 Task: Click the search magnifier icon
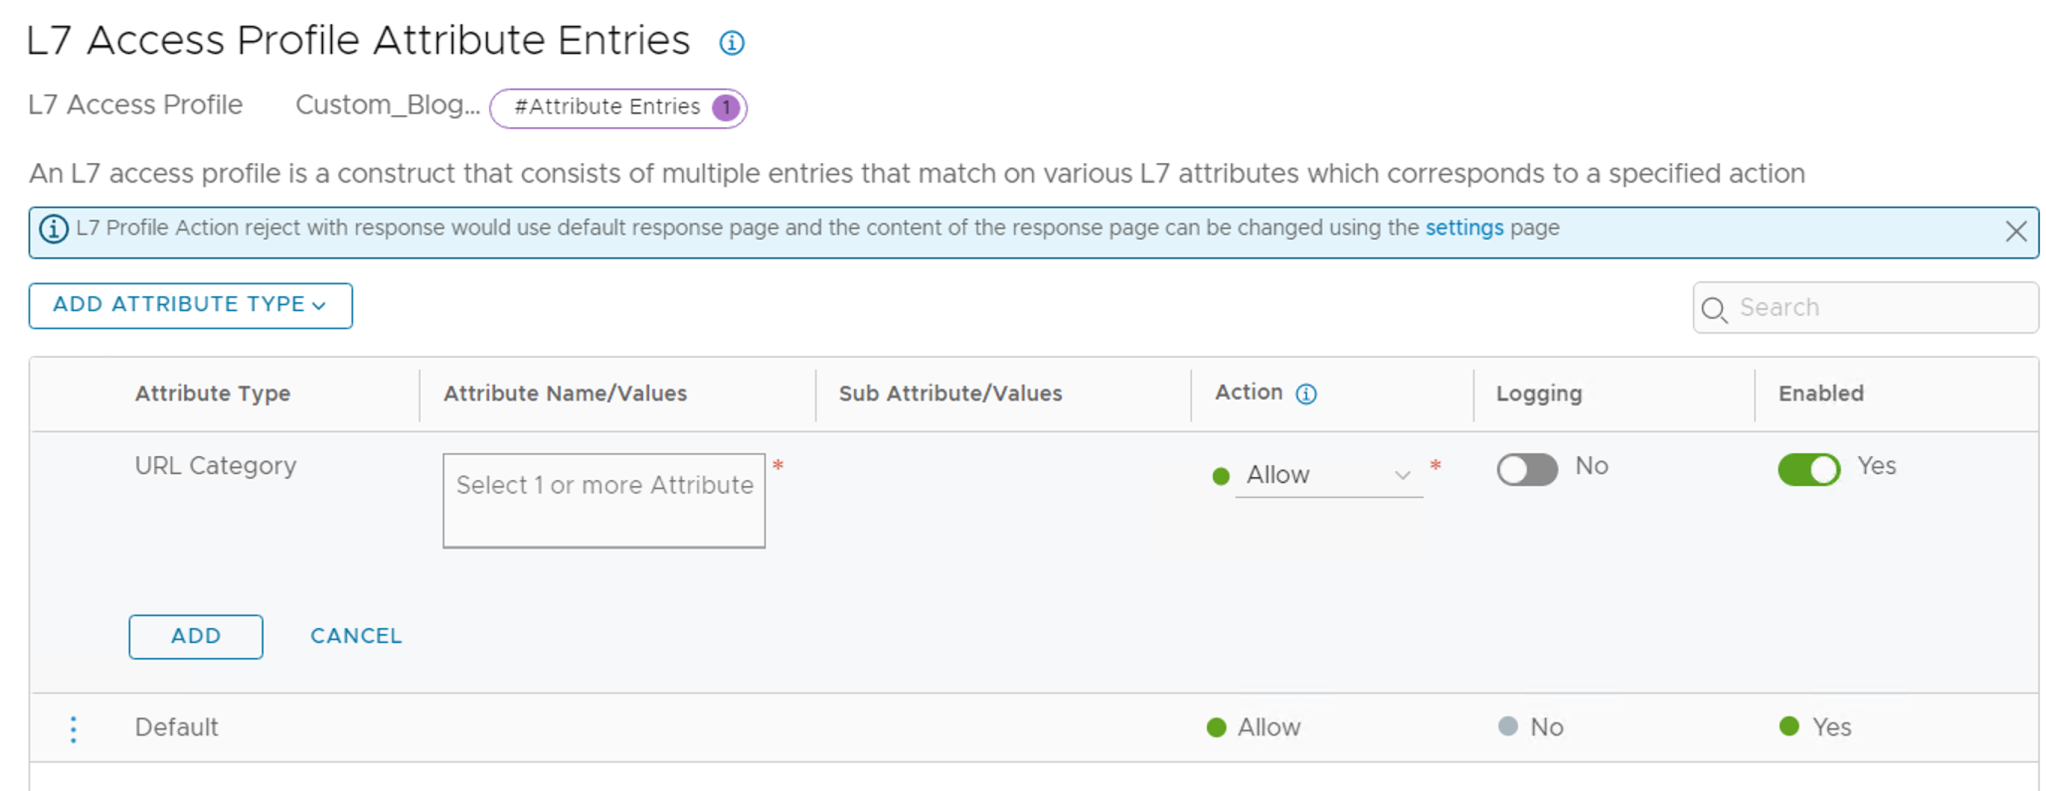[x=1714, y=309]
